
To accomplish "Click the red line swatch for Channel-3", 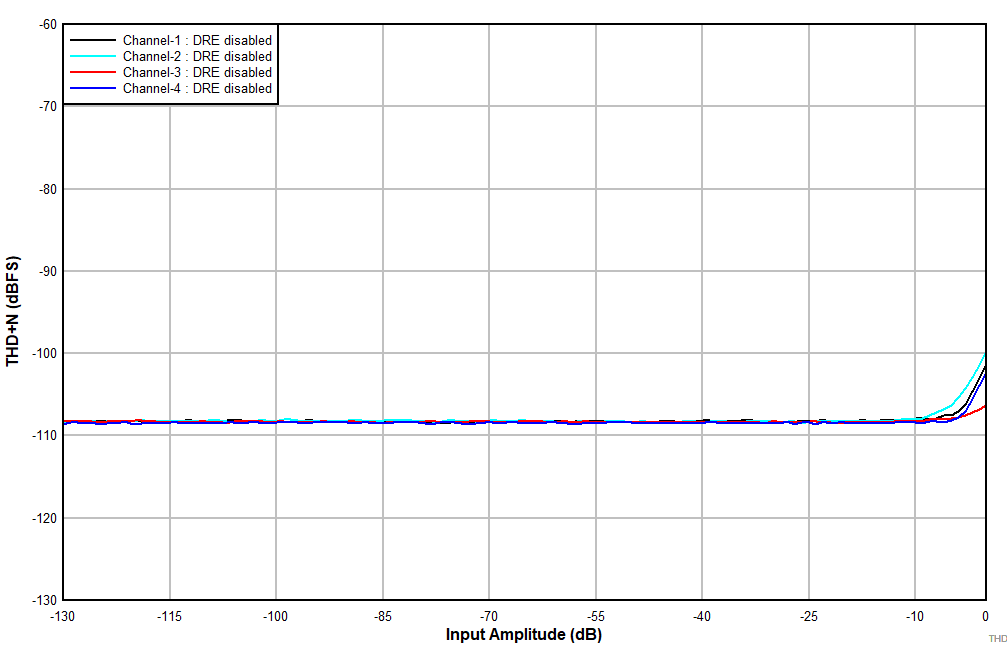I will (x=93, y=72).
